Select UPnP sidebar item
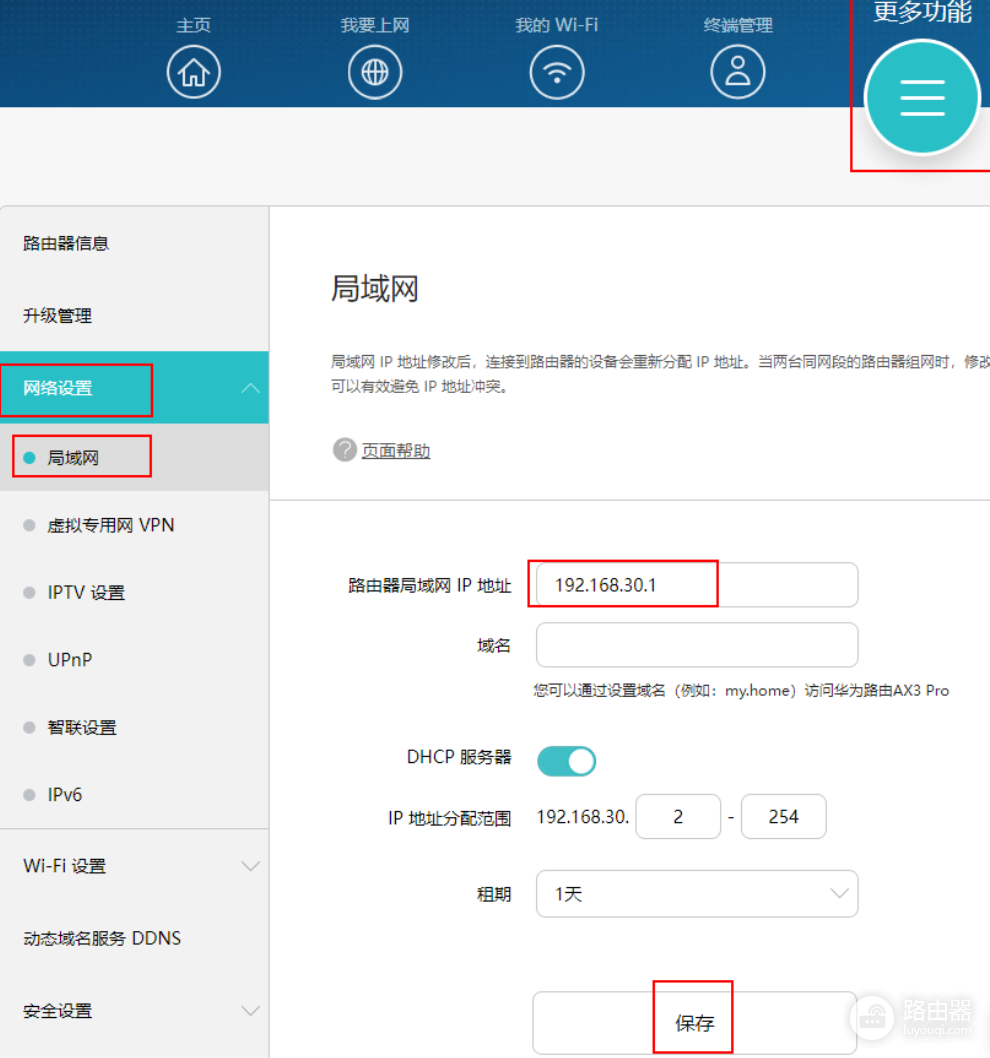The width and height of the screenshot is (990, 1058). 70,660
